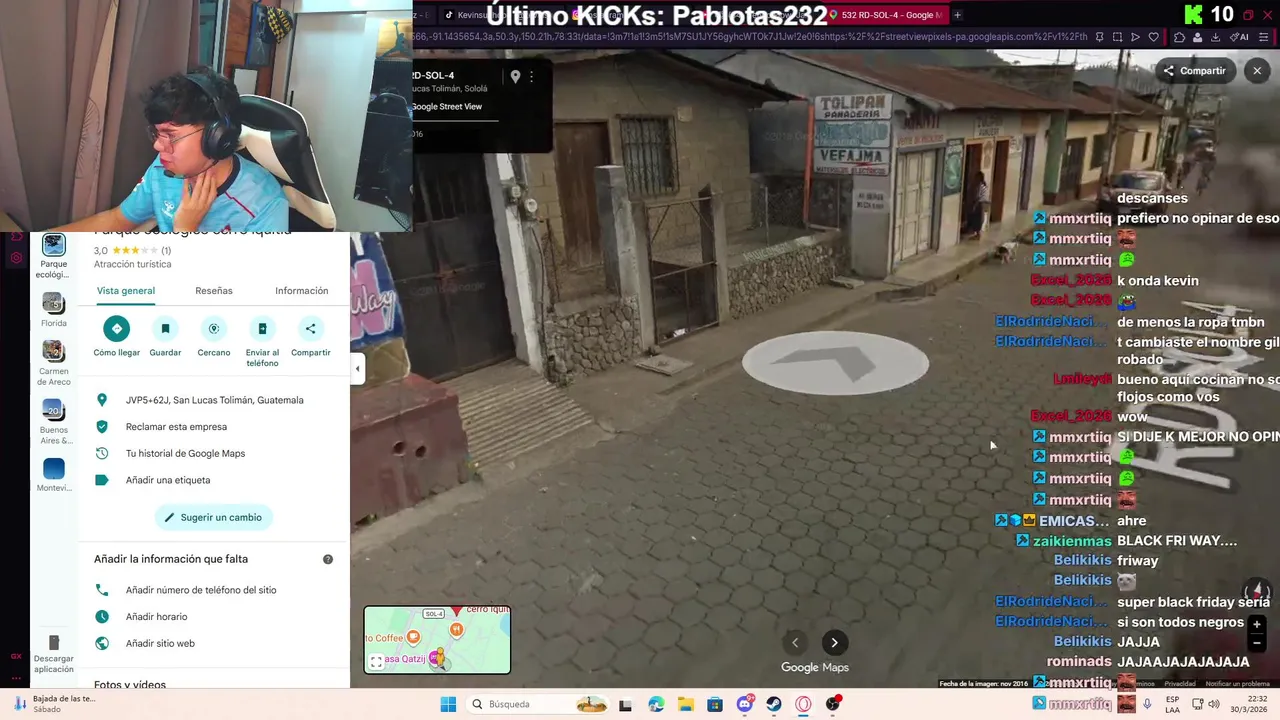Switch to the Reseñas tab
1280x720 pixels.
pos(214,291)
